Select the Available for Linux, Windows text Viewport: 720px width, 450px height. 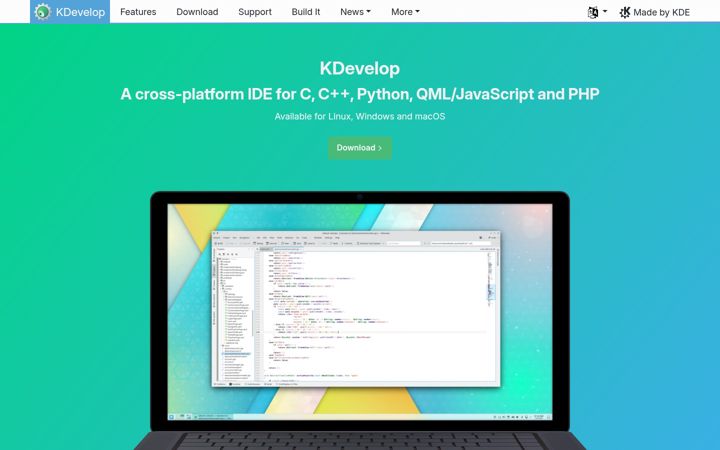[360, 117]
